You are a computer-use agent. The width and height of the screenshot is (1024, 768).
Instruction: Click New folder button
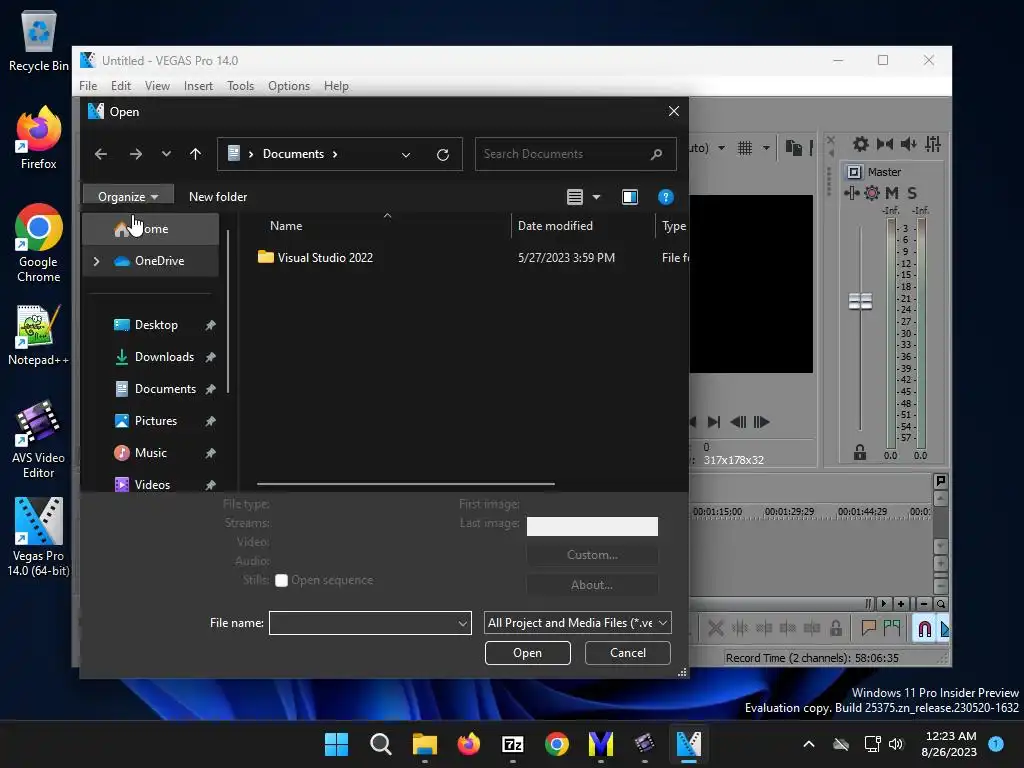[x=218, y=197]
